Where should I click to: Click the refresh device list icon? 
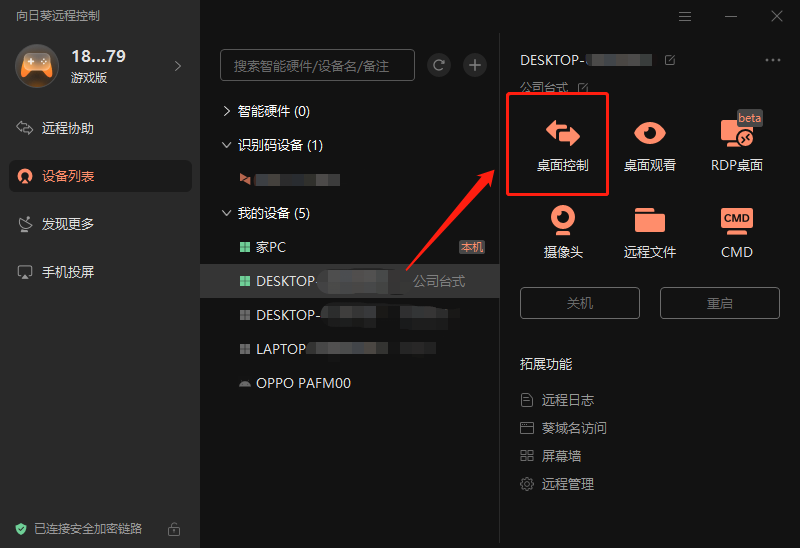(439, 65)
